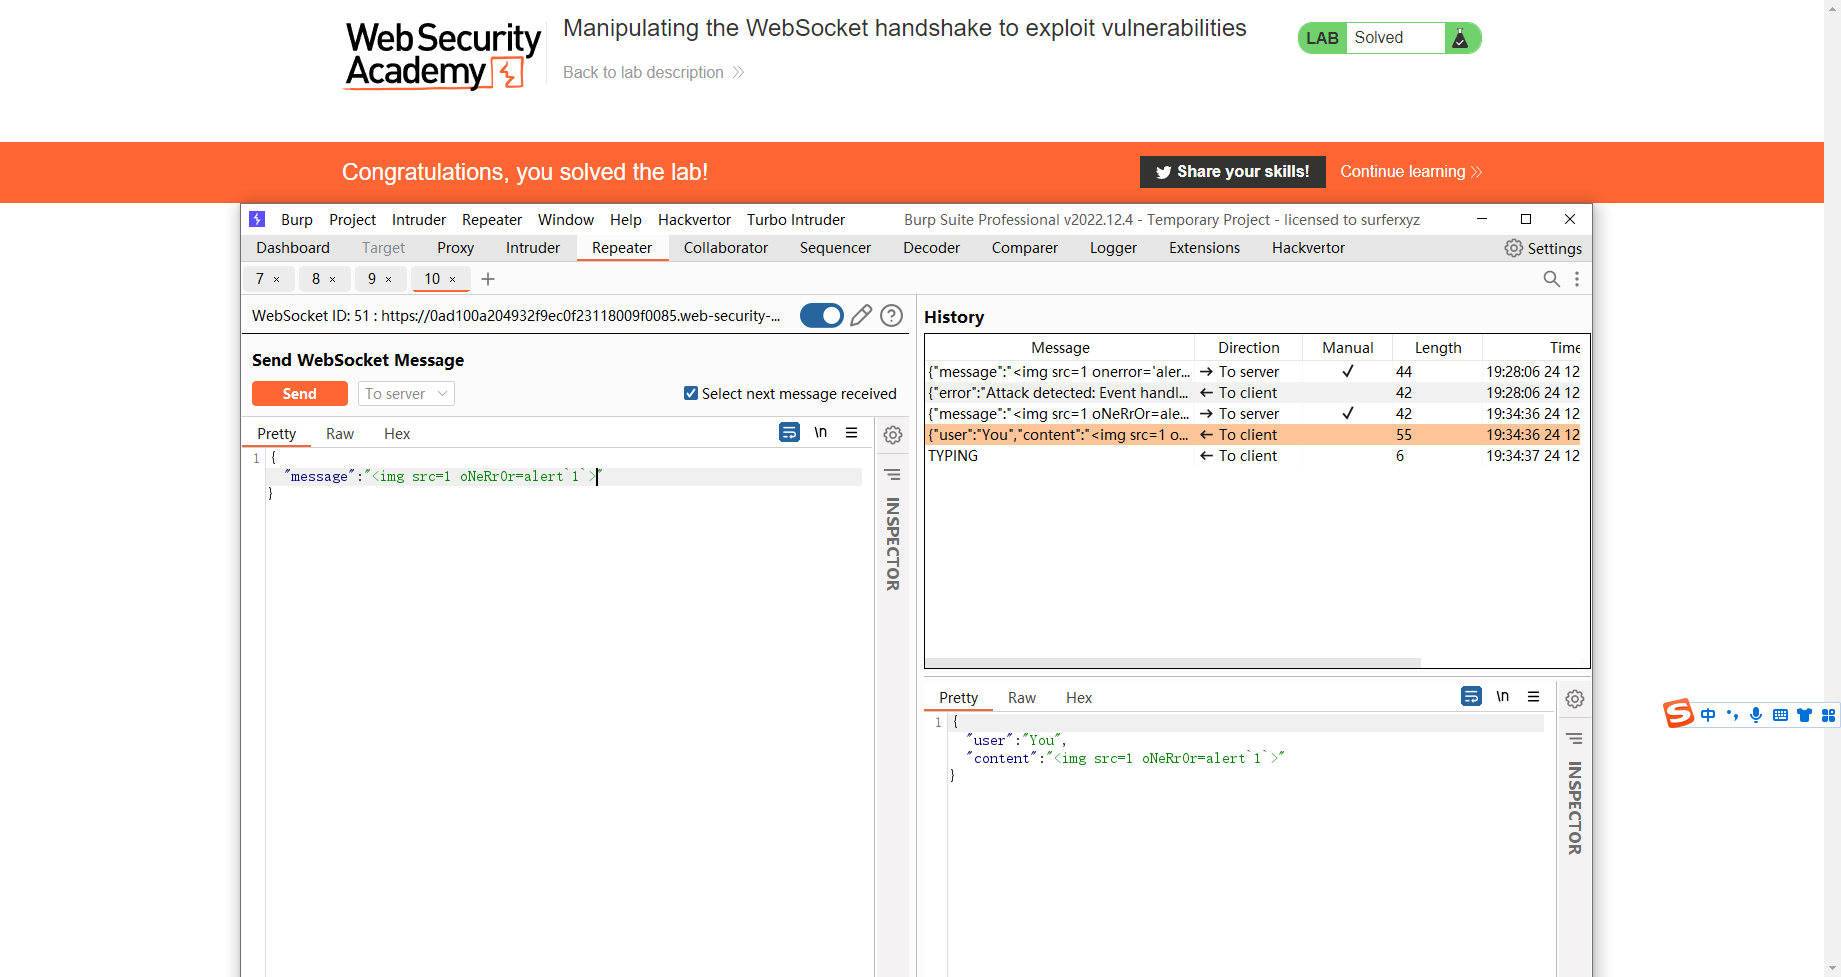Show non-printable characters with the \n icon
This screenshot has height=977, width=1841.
click(821, 432)
